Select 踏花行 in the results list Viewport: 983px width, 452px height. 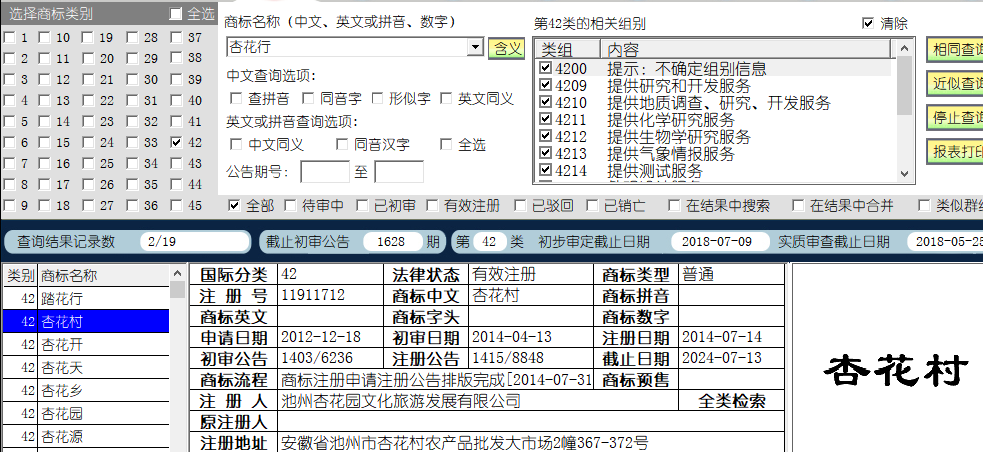point(62,298)
